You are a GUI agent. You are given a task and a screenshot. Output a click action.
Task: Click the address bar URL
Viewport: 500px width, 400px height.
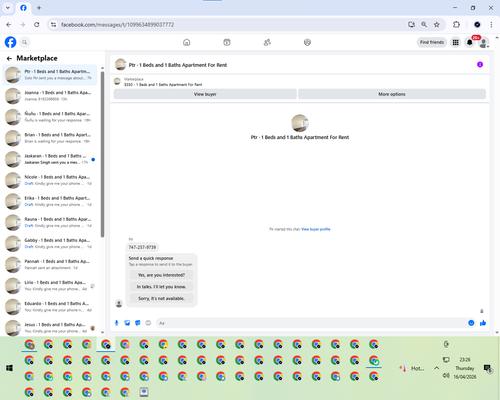[117, 25]
